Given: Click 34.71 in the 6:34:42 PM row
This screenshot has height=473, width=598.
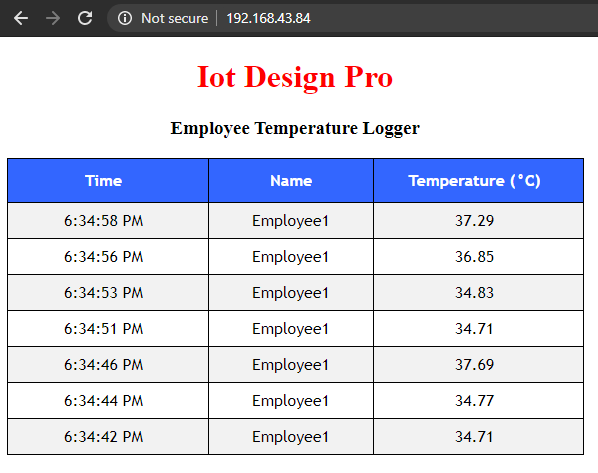Looking at the screenshot, I should click(474, 436).
